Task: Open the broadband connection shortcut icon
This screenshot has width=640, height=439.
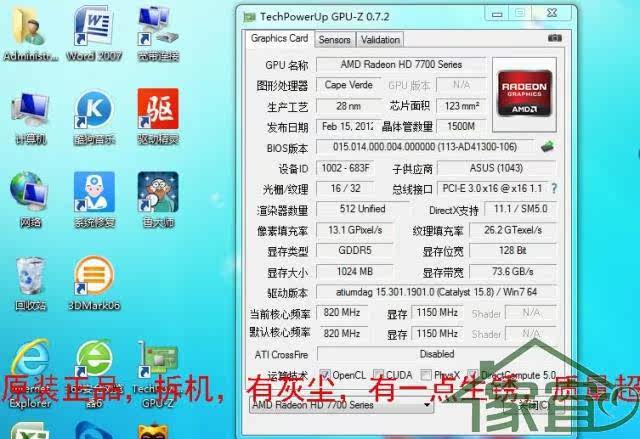Action: [158, 35]
